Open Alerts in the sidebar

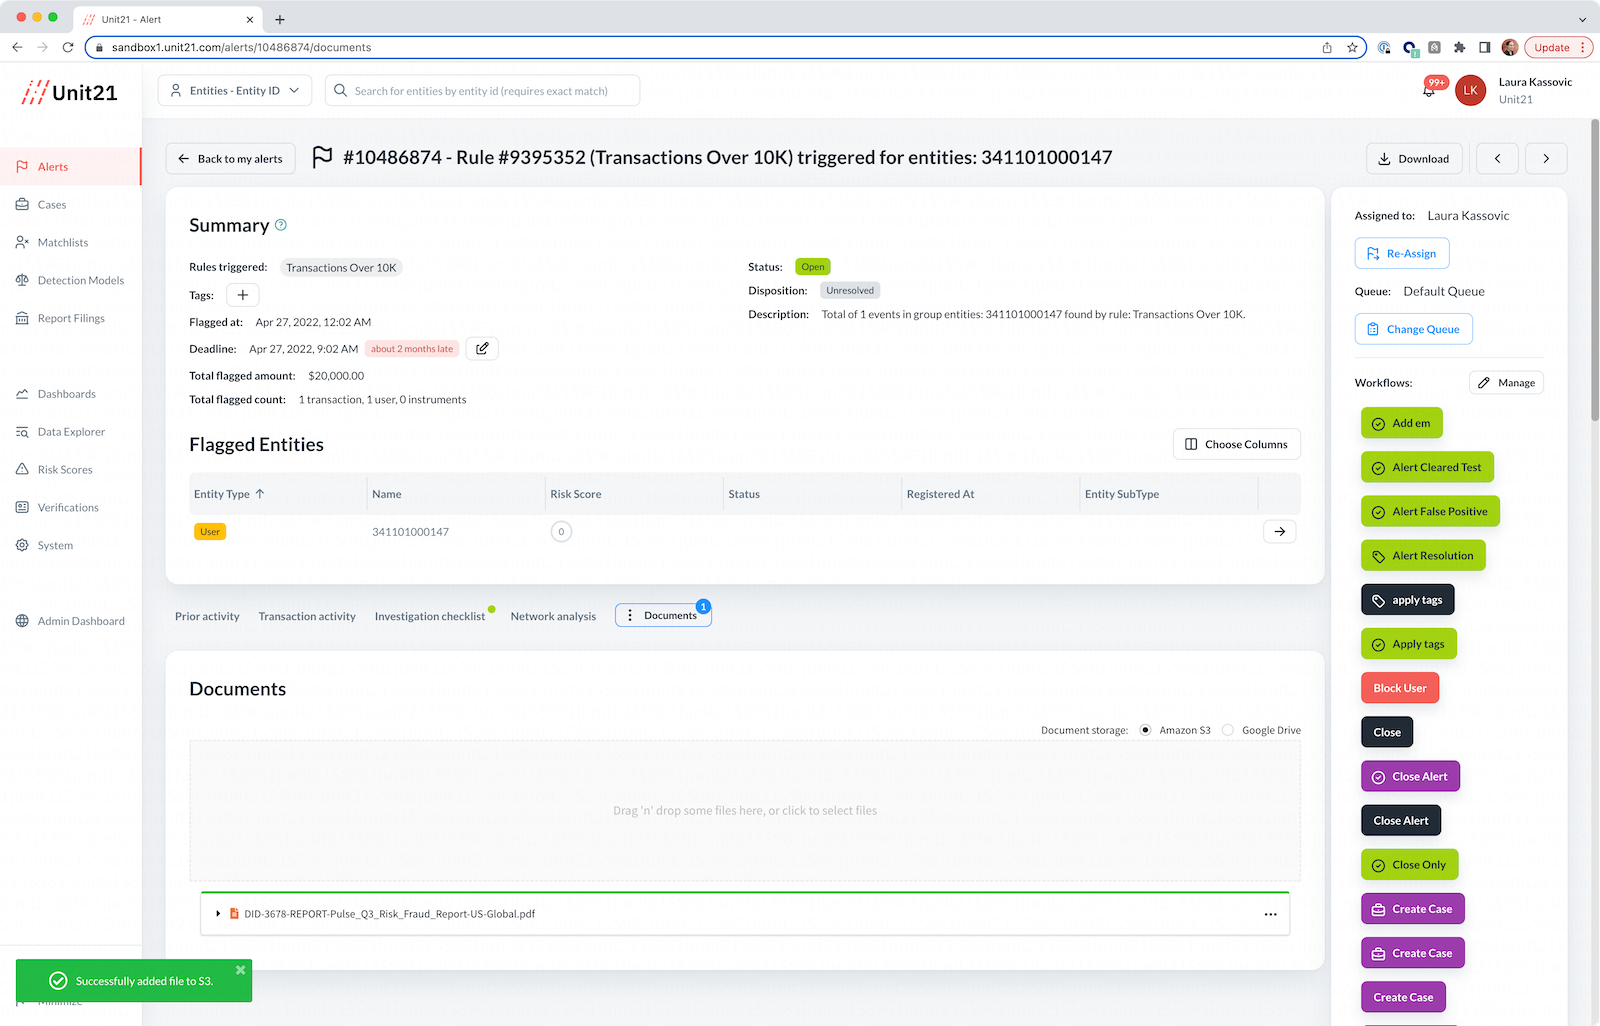coord(70,167)
